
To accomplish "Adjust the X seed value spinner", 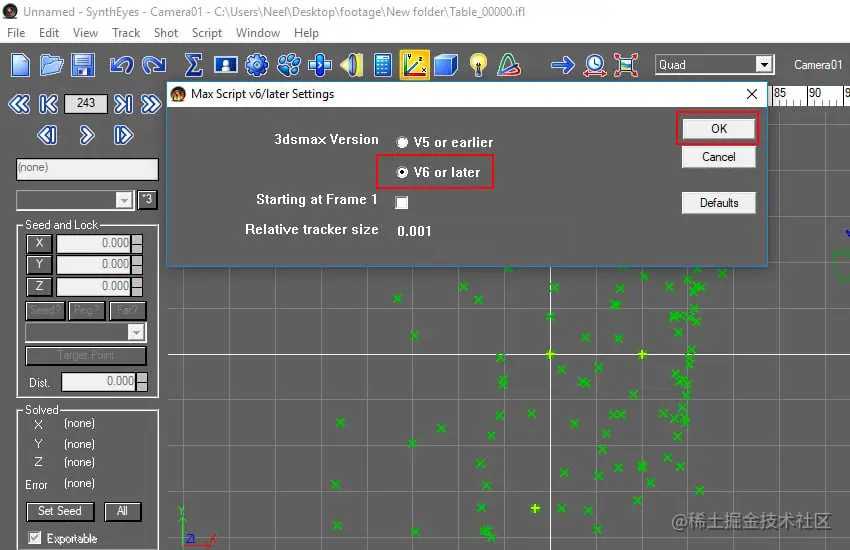I will [x=137, y=243].
